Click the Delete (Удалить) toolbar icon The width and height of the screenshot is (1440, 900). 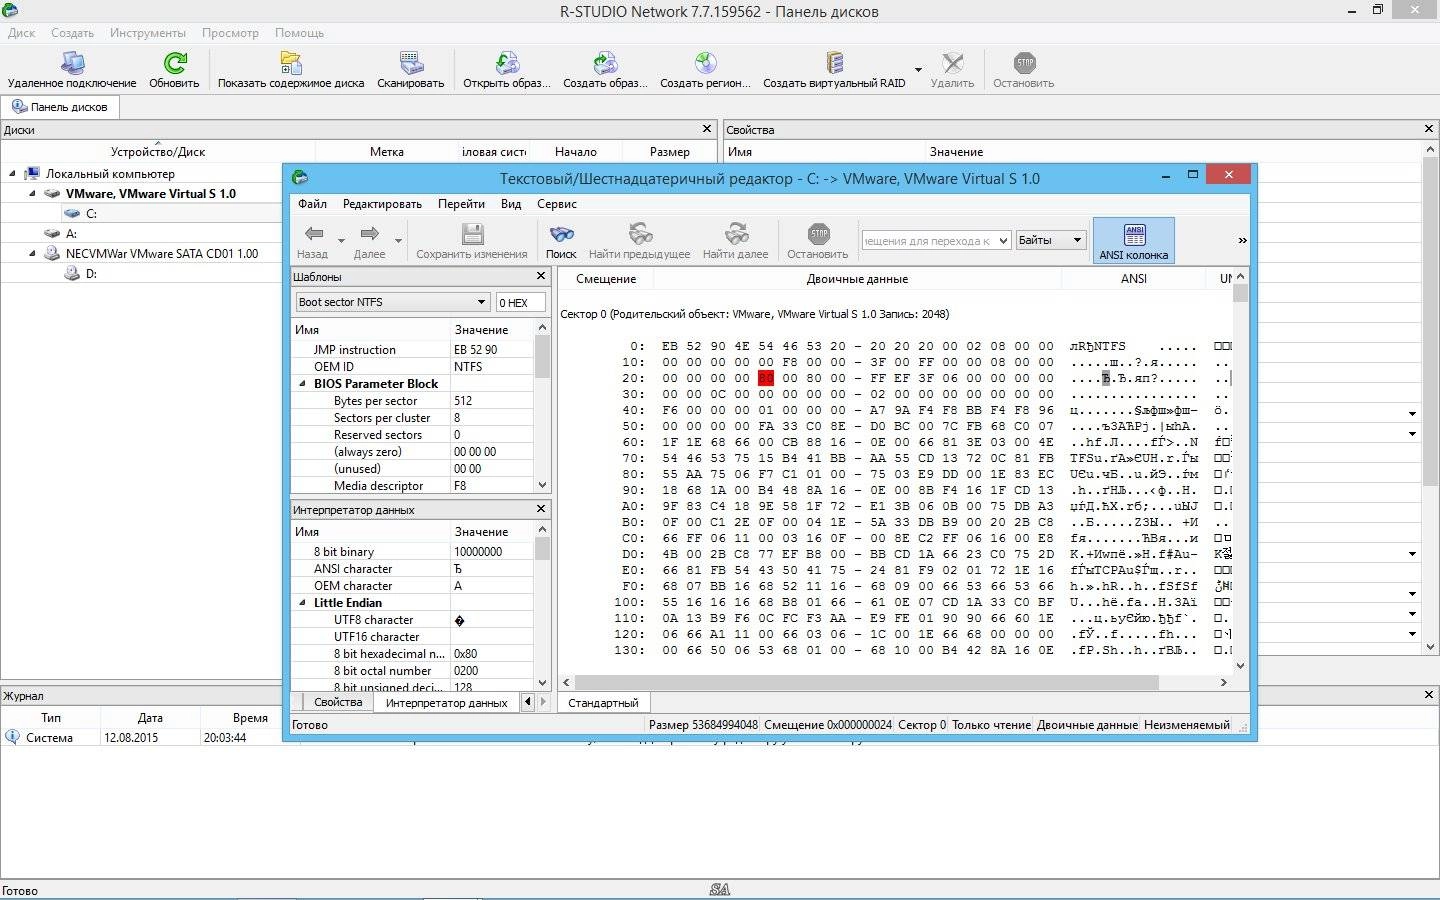point(952,64)
